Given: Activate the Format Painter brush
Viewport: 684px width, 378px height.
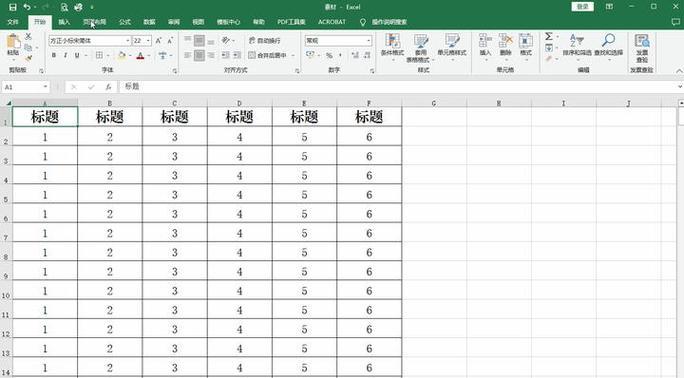Looking at the screenshot, I should click(x=28, y=58).
